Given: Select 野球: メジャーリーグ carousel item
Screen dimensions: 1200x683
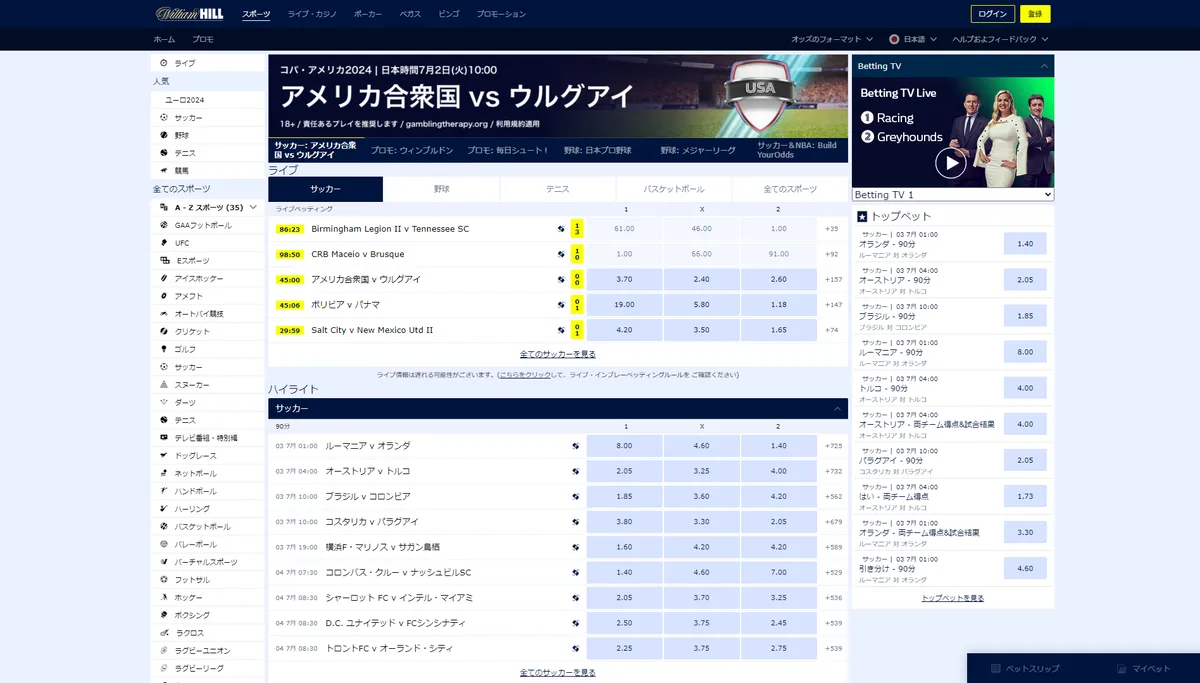Looking at the screenshot, I should (x=698, y=150).
